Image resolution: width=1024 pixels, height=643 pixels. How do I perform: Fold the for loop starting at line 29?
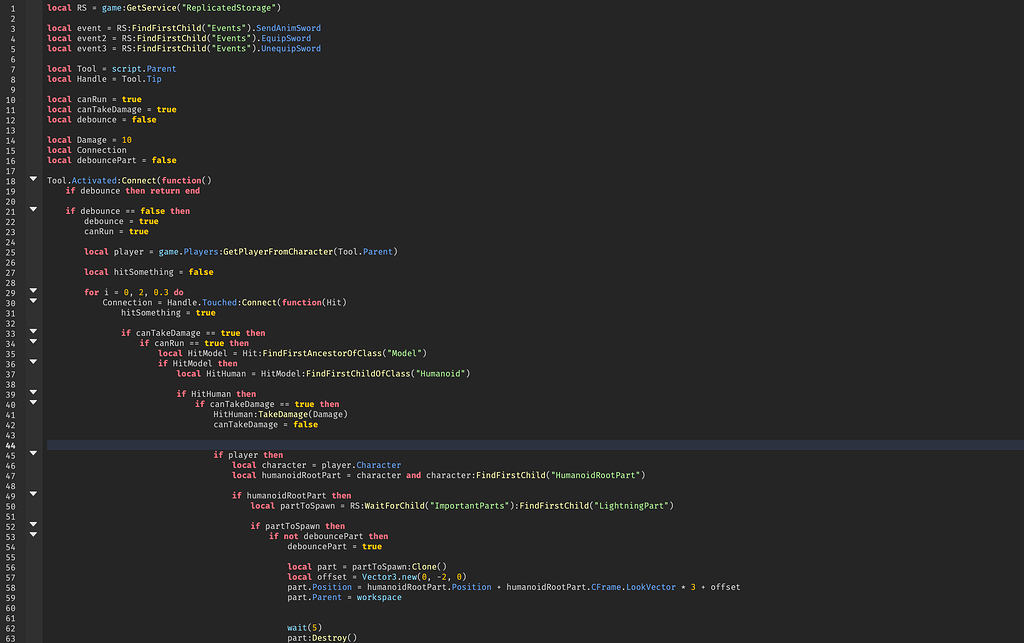(x=33, y=292)
